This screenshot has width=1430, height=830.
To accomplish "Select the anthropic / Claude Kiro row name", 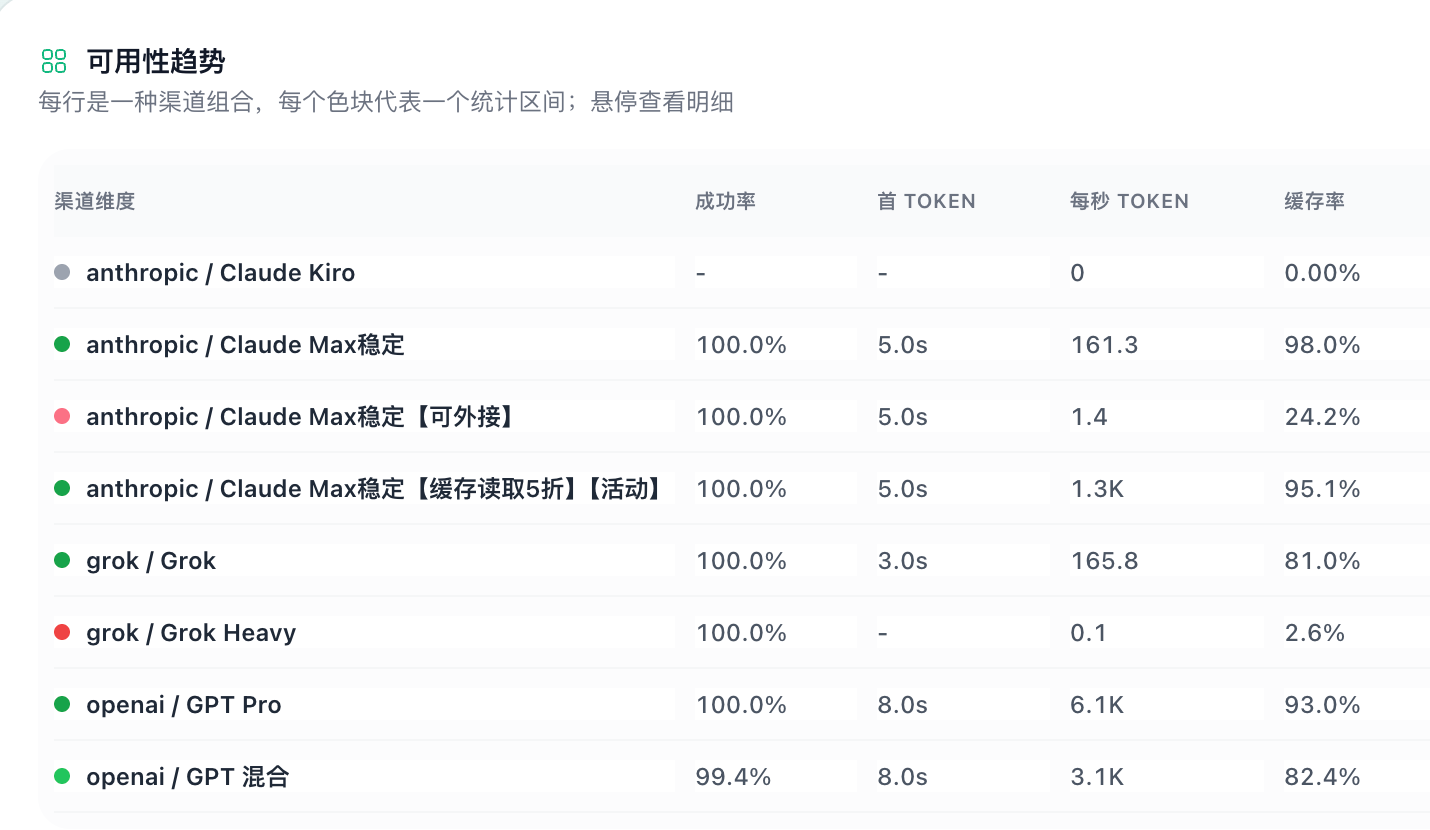I will click(x=221, y=273).
